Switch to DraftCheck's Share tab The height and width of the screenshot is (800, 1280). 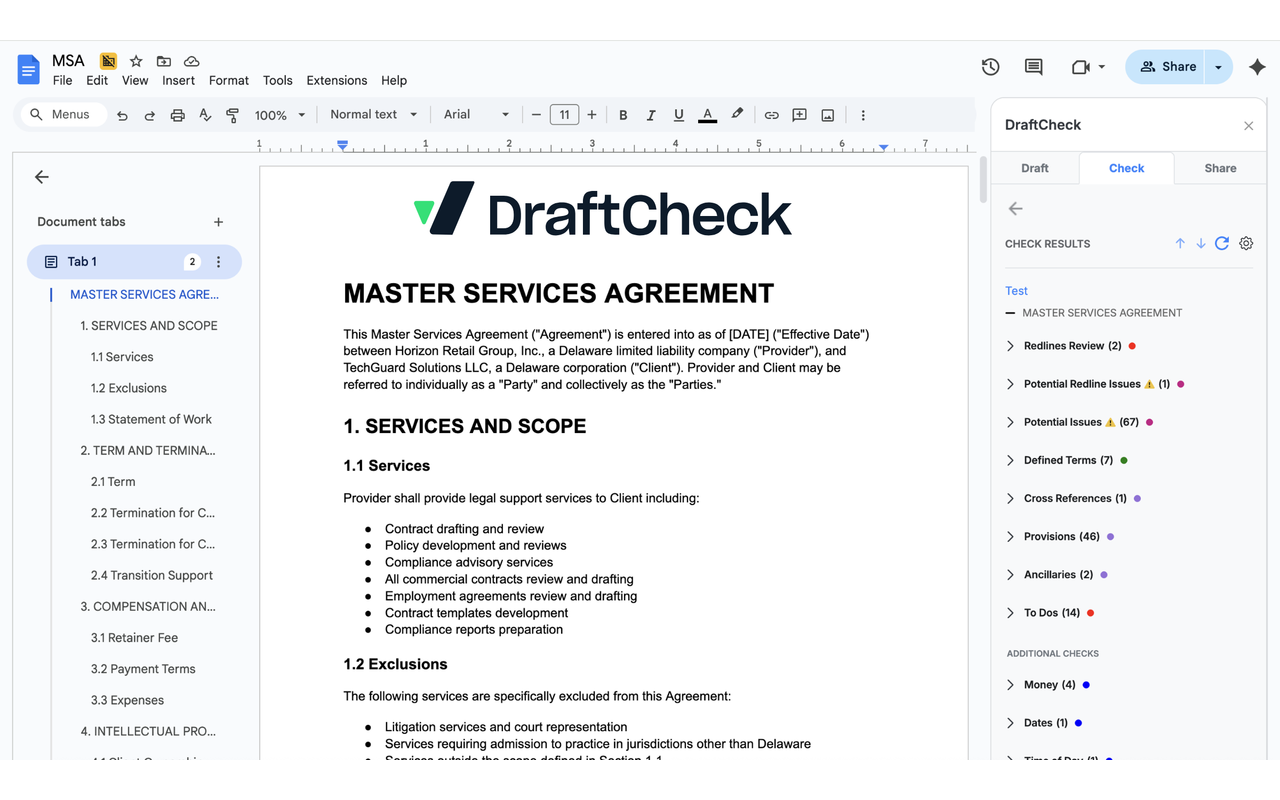(x=1220, y=168)
